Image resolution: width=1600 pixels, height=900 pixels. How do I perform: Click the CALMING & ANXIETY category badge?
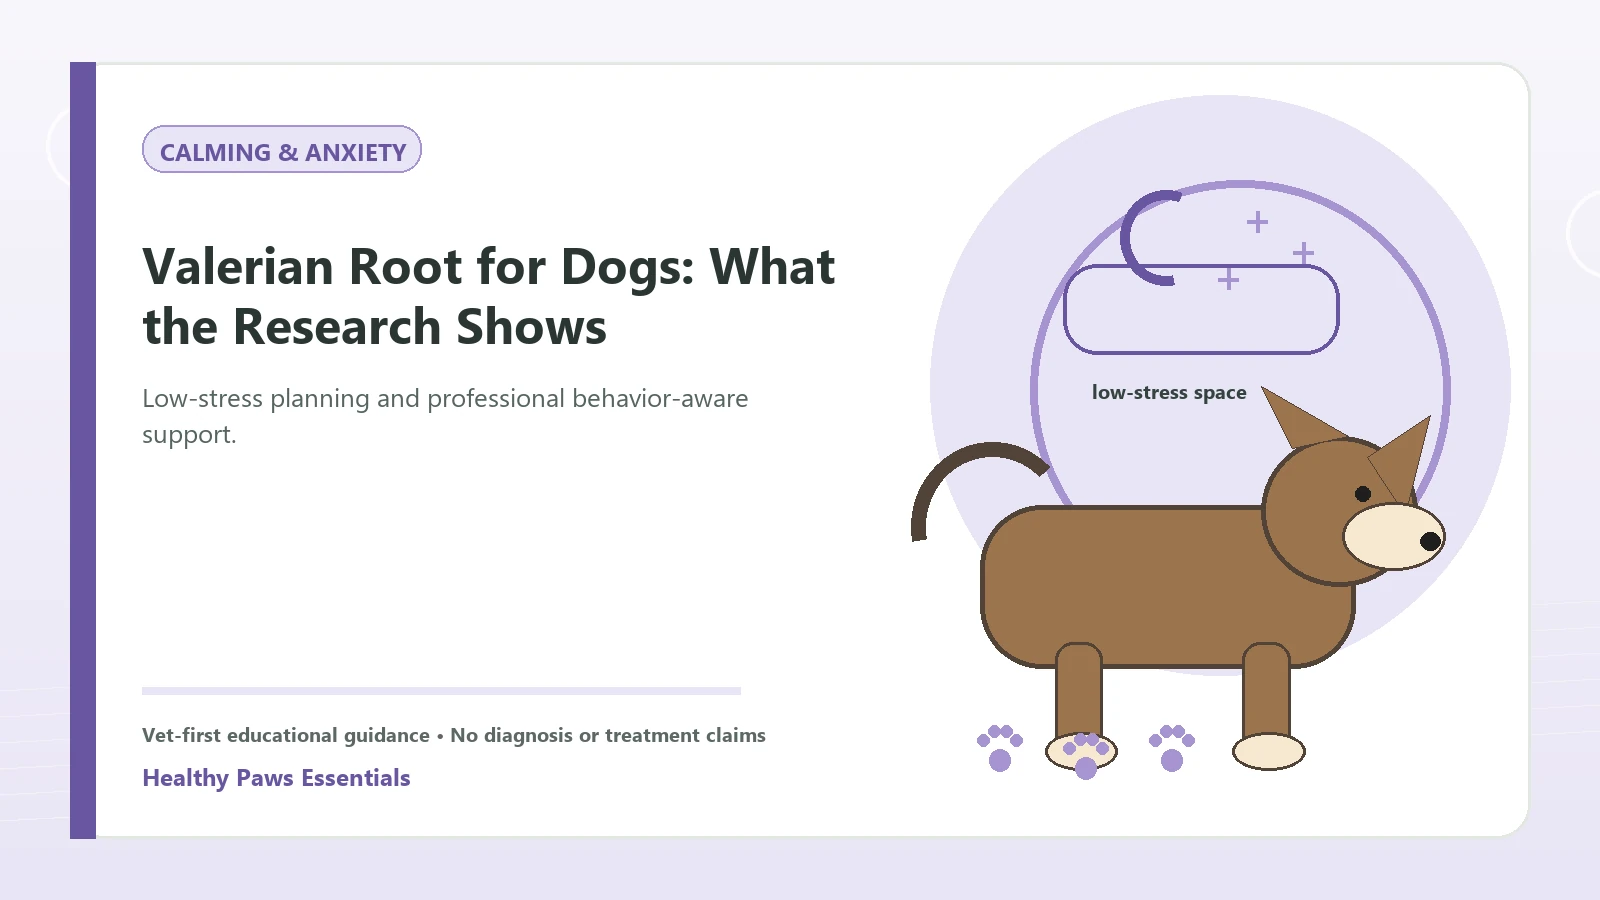(x=282, y=150)
